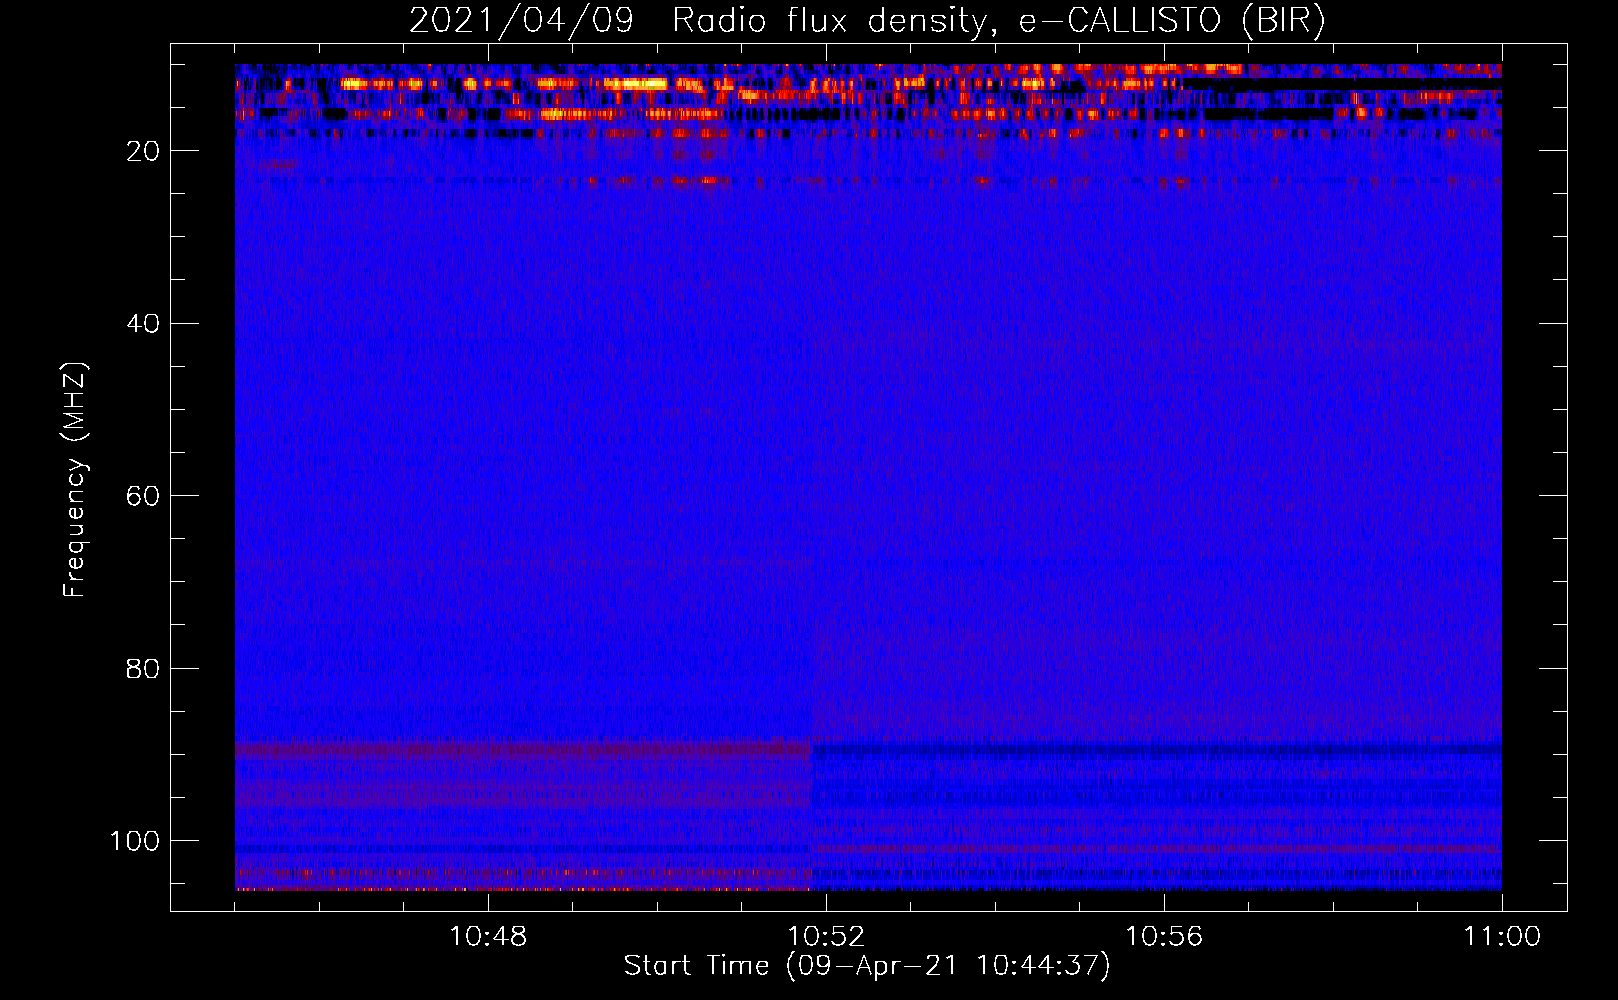The width and height of the screenshot is (1618, 1000).
Task: Click the plot title "2021/04/09 Radio flux density, e-CALLISTO (BIR)"
Action: [x=867, y=21]
